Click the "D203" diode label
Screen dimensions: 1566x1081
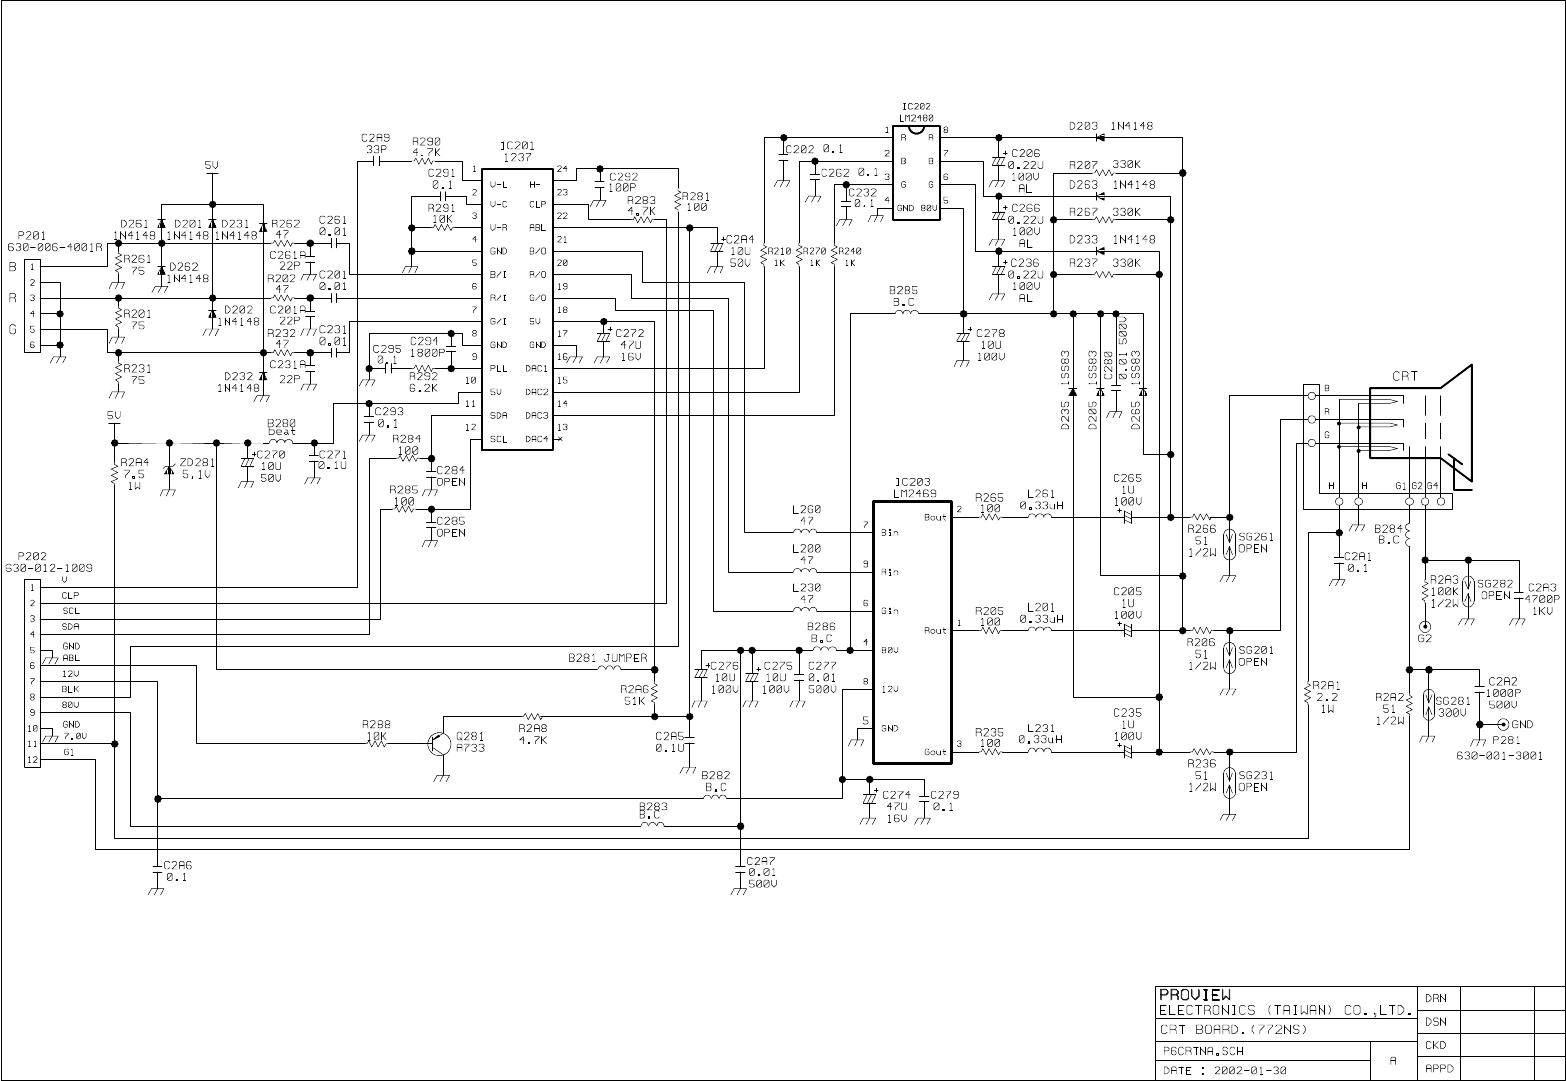[x=1083, y=127]
